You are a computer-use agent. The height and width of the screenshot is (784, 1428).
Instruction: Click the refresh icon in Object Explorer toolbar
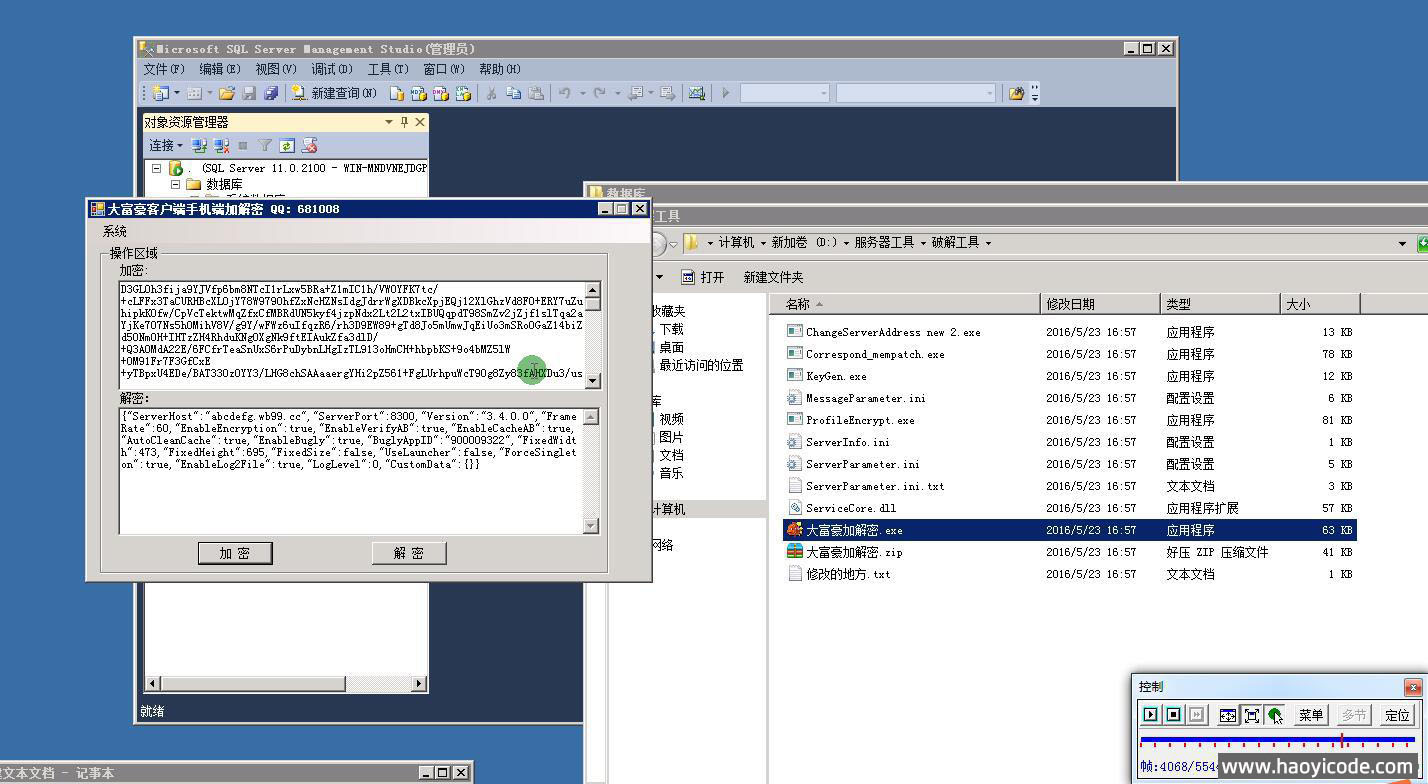pos(287,146)
